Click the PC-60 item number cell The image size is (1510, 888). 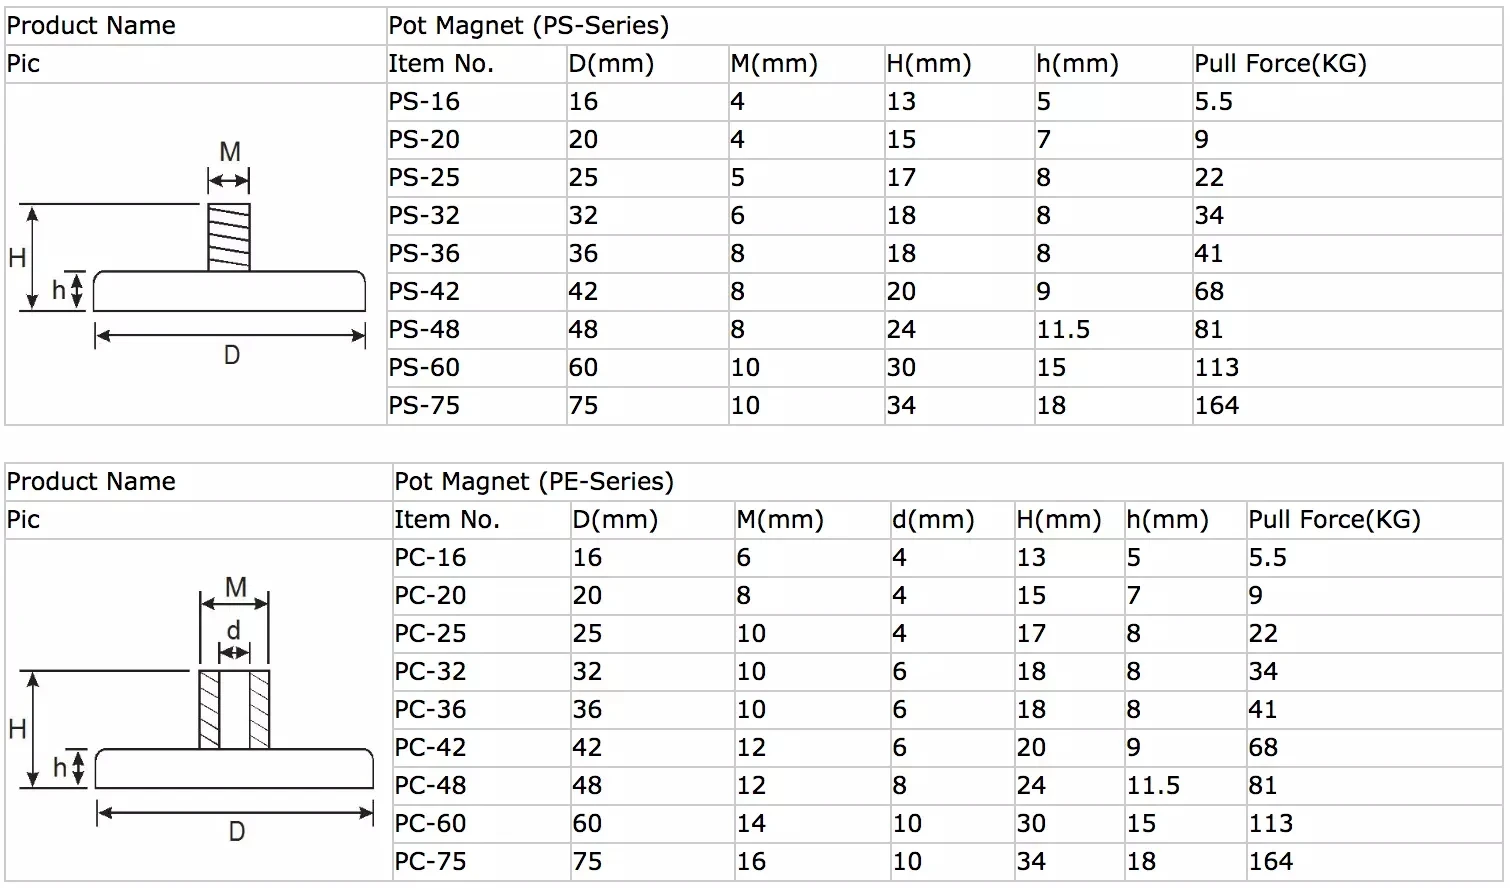pyautogui.click(x=430, y=824)
